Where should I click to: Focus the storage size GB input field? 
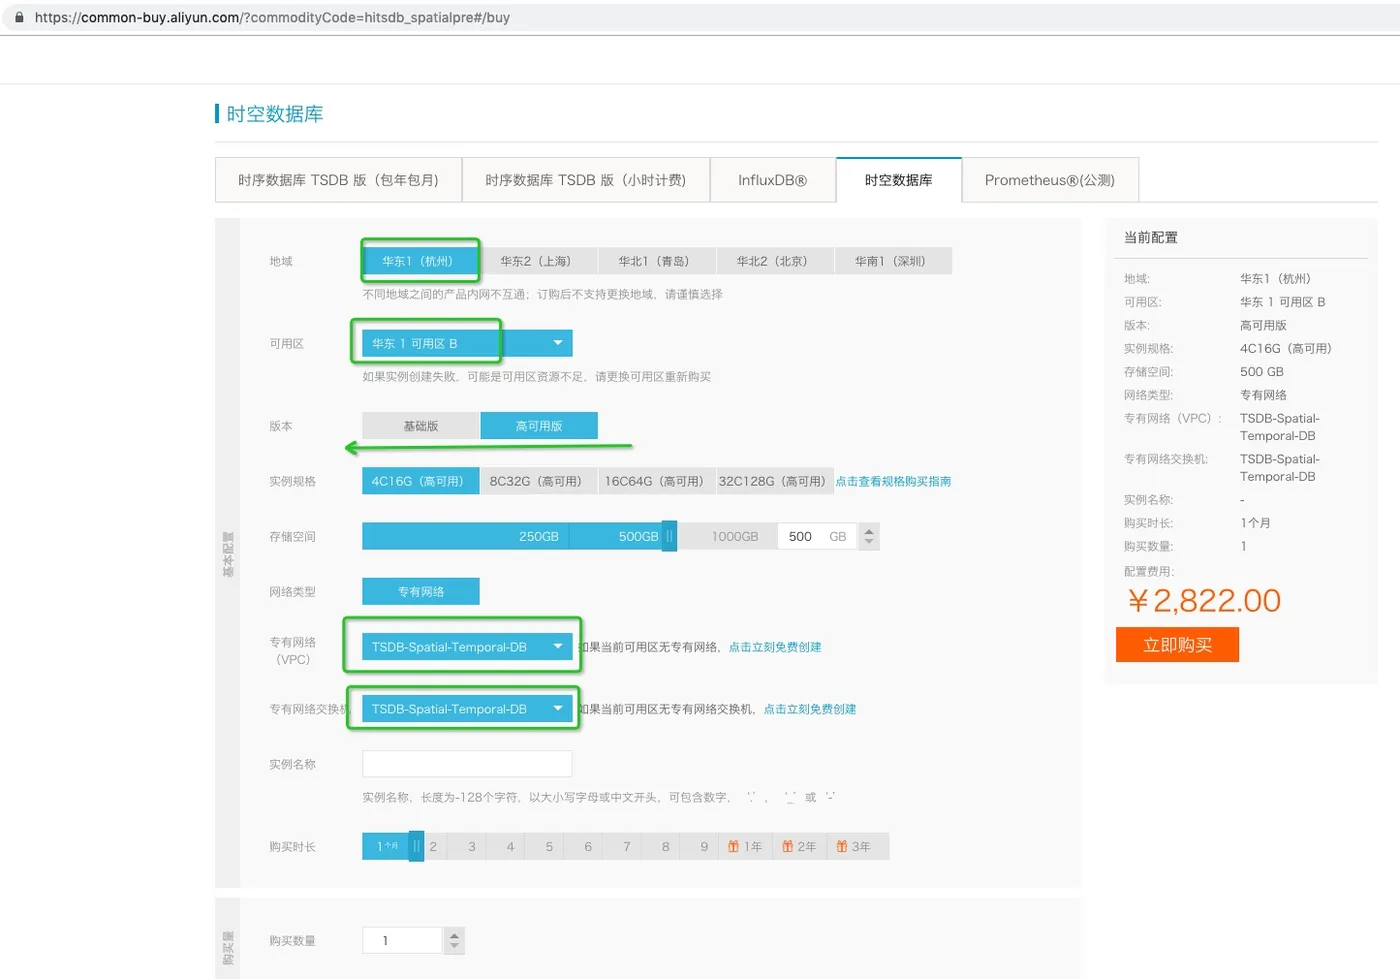tap(818, 537)
